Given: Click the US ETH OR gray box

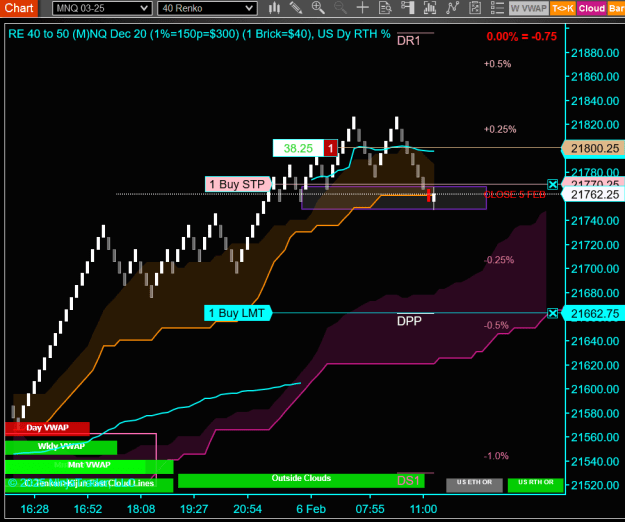Looking at the screenshot, I should coord(474,485).
